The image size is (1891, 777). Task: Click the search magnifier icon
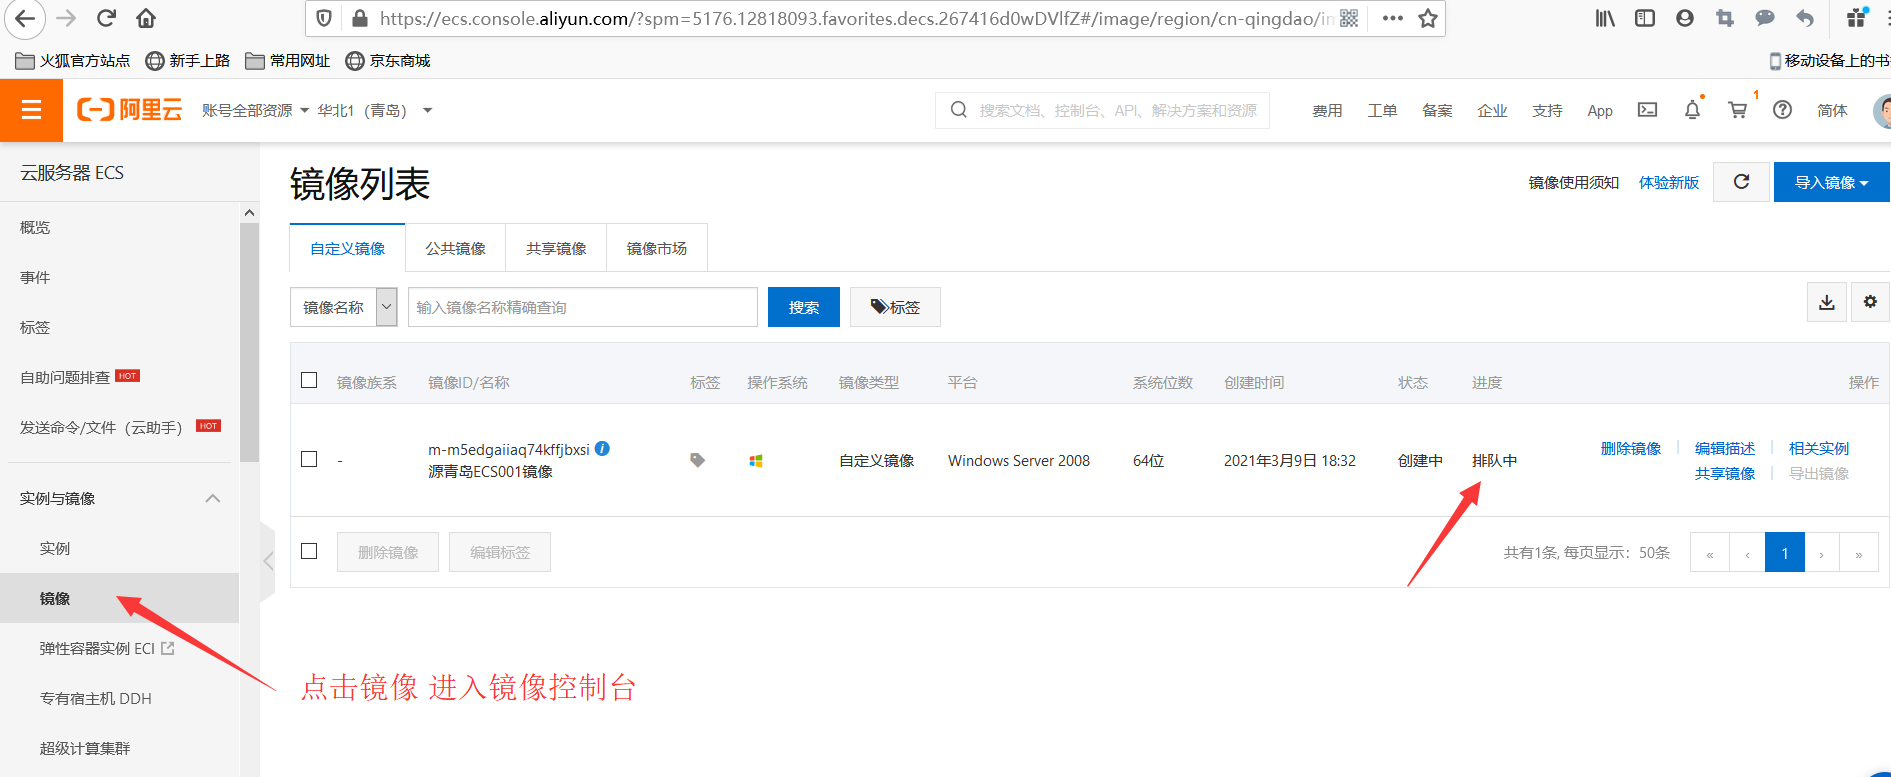[x=958, y=110]
